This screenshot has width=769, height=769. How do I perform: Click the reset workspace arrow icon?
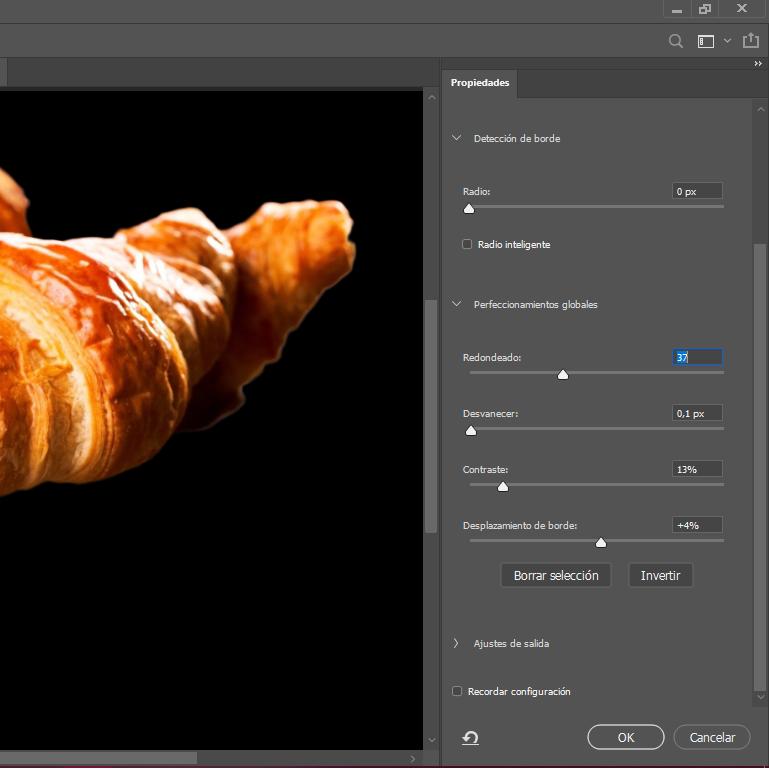click(470, 738)
